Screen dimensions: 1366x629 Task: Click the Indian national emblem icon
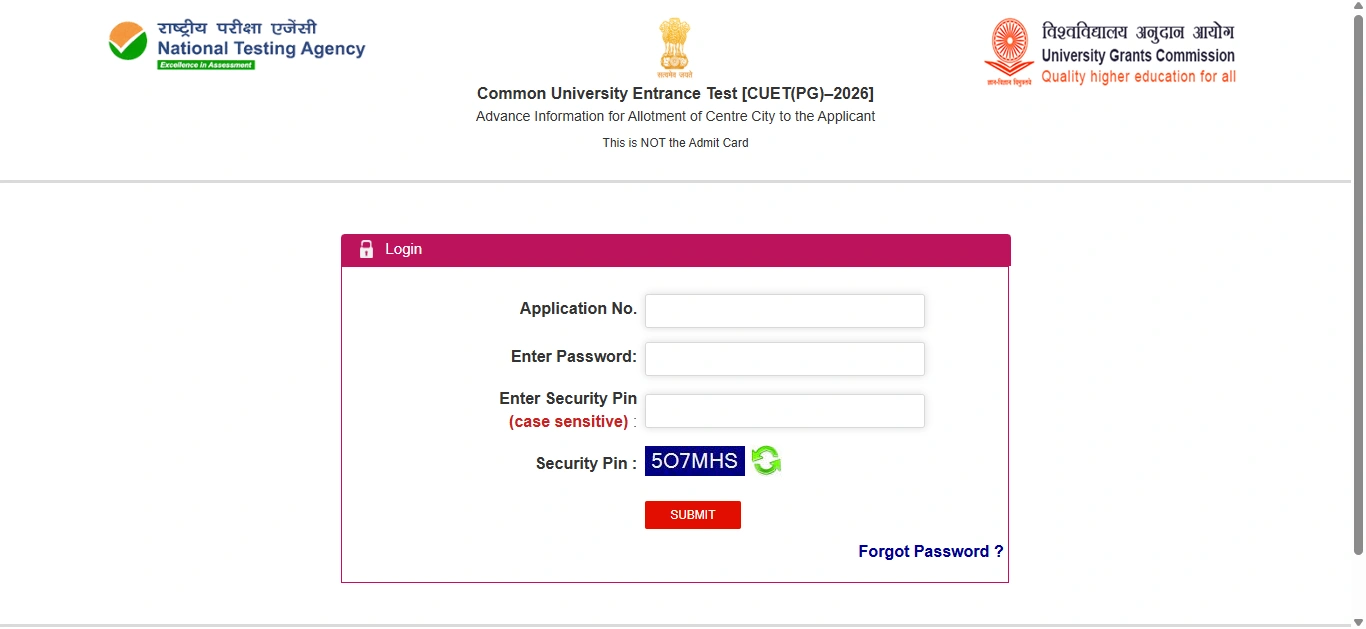[675, 47]
